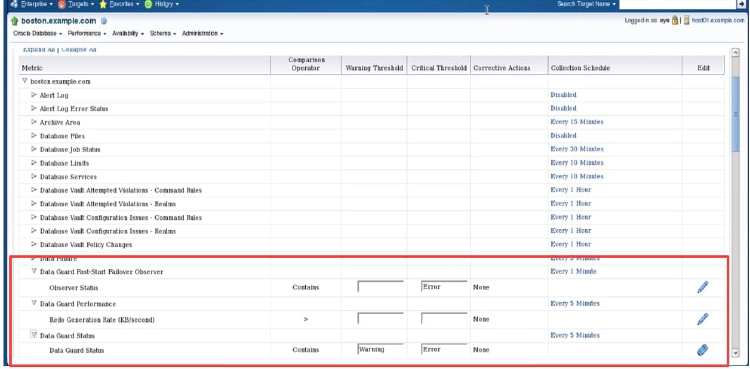Click the Metric column header
The width and height of the screenshot is (750, 369).
tap(32, 68)
